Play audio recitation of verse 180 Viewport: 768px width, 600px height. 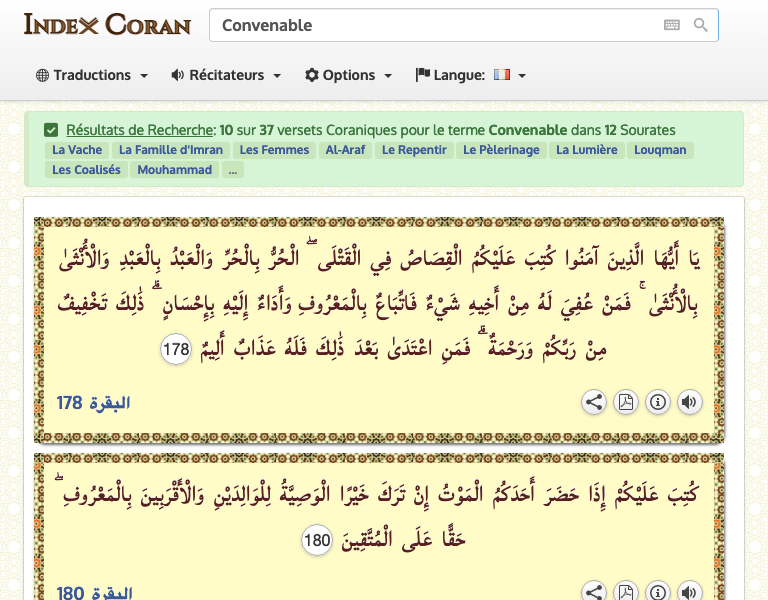tap(689, 592)
